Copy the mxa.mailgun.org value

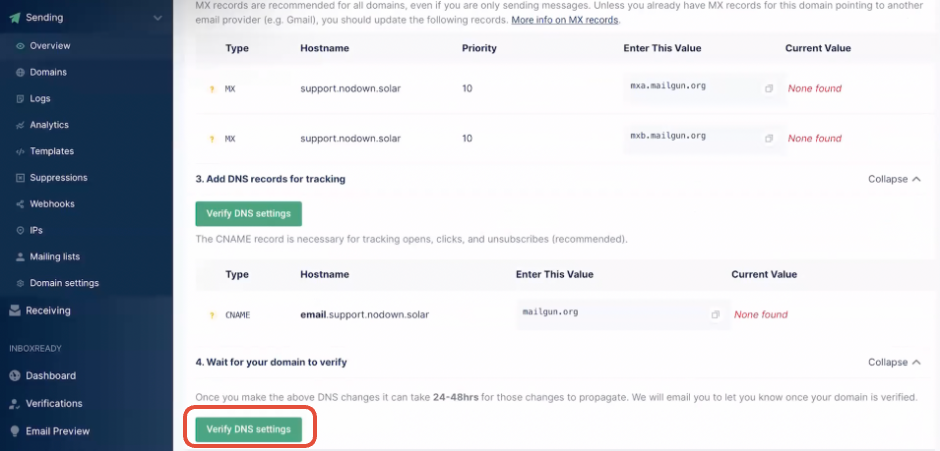(769, 89)
